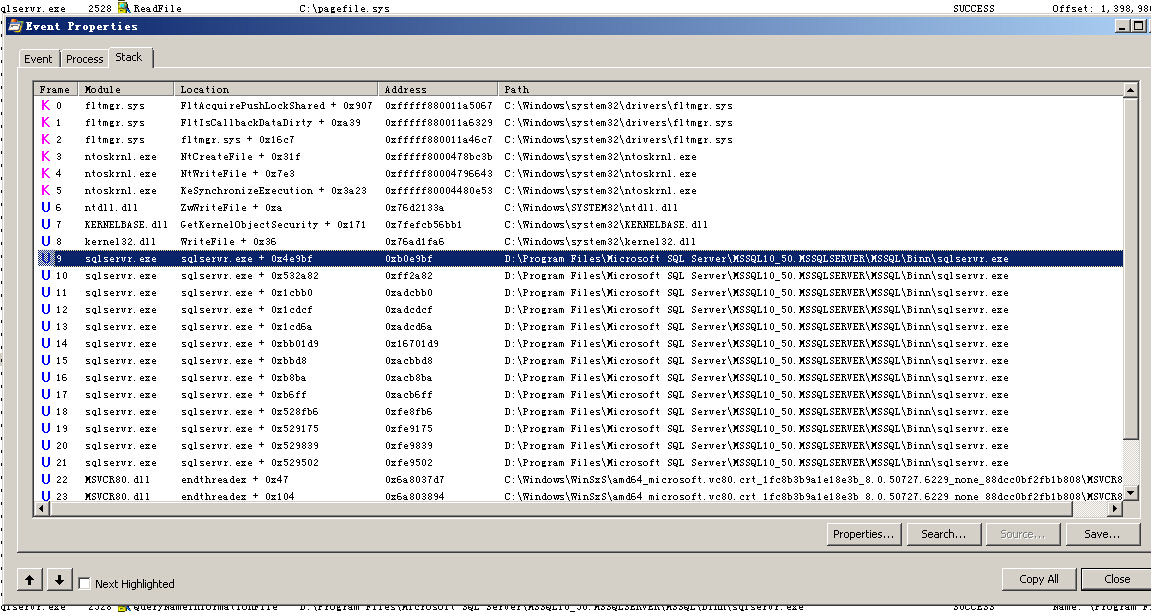Go to previous event with up arrow
1151x613 pixels.
pos(29,580)
